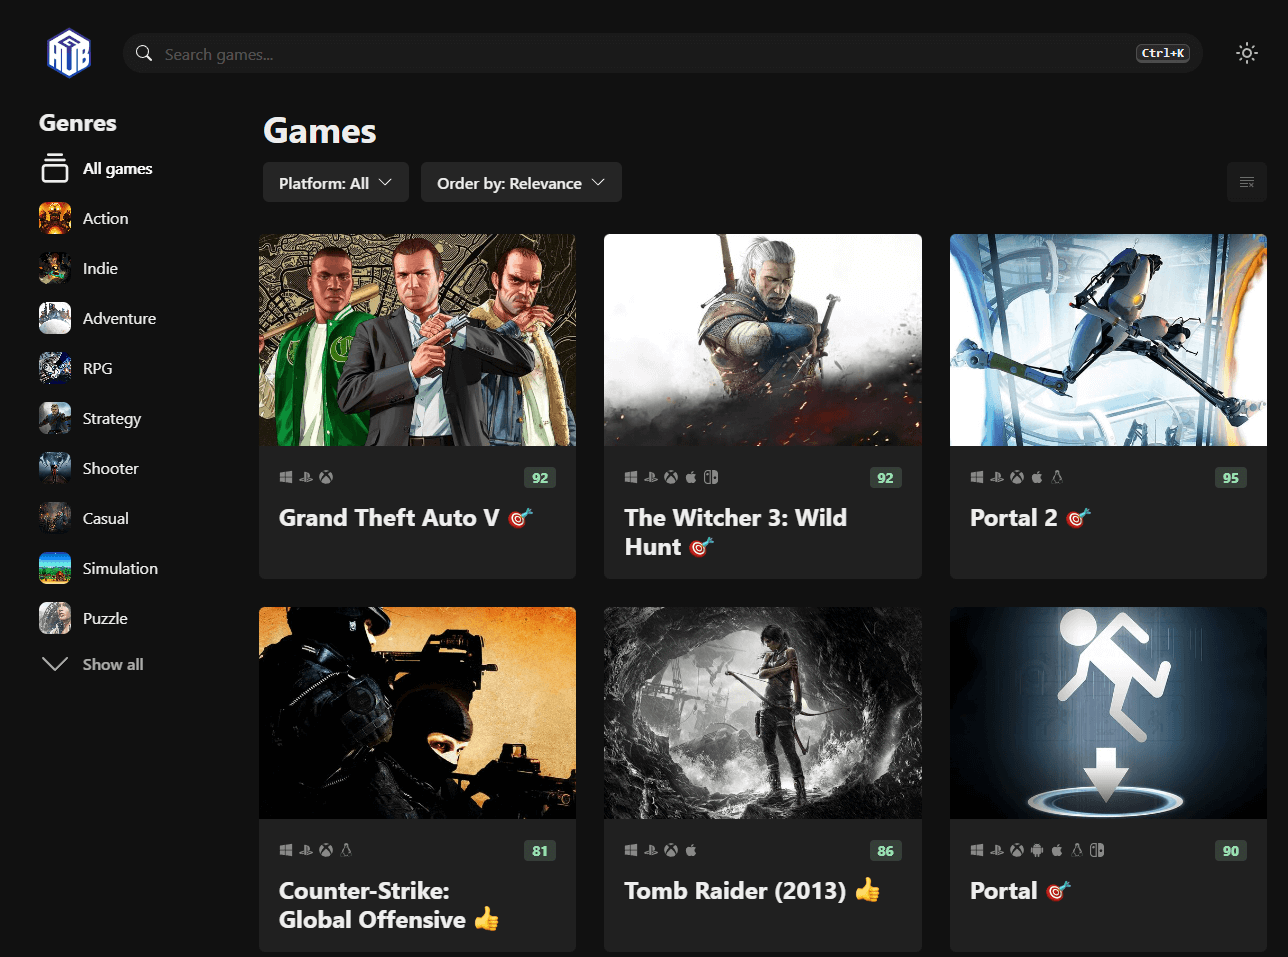The image size is (1288, 957).
Task: Click the site logo in the top left
Action: coord(67,52)
